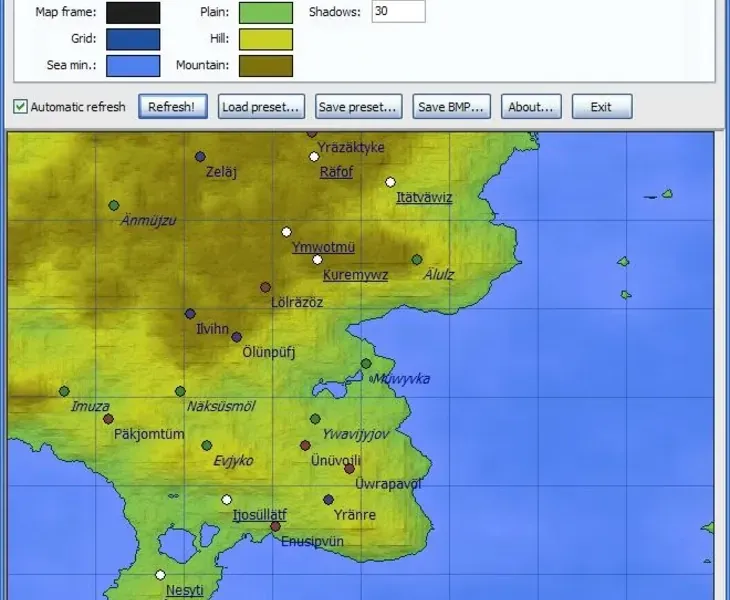
Task: Change the Mountain brown color swatch
Action: pos(266,66)
